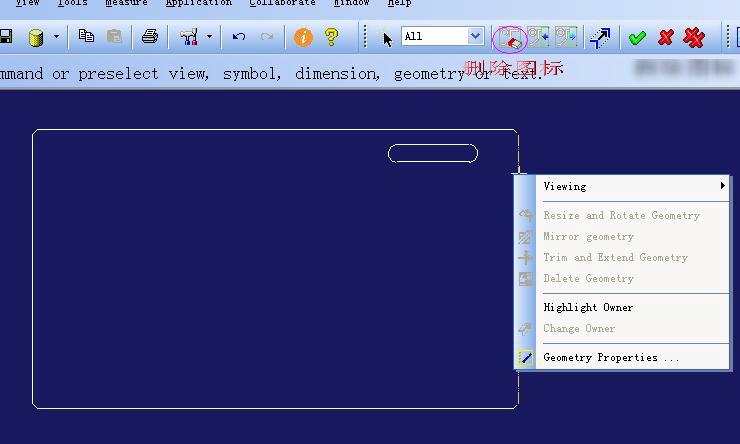Open the Collaborate menu in menu bar
This screenshot has width=740, height=444.
(282, 3)
